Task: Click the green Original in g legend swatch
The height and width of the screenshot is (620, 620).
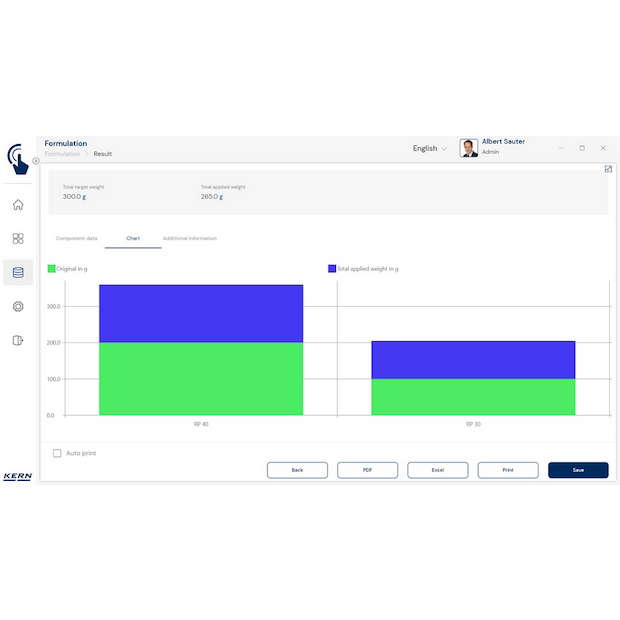Action: 52,269
